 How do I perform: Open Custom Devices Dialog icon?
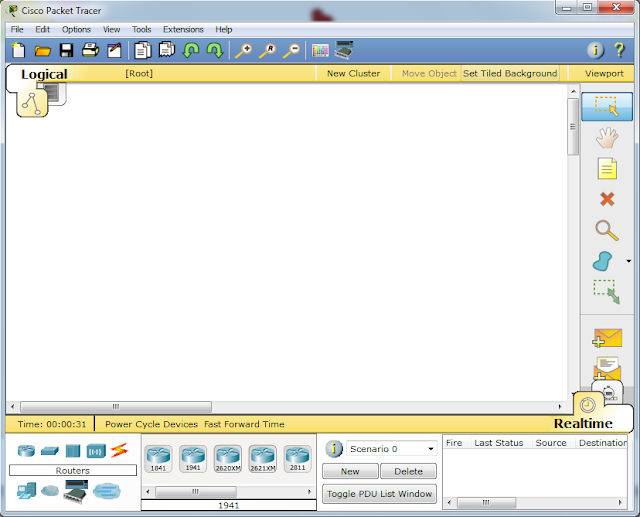344,50
